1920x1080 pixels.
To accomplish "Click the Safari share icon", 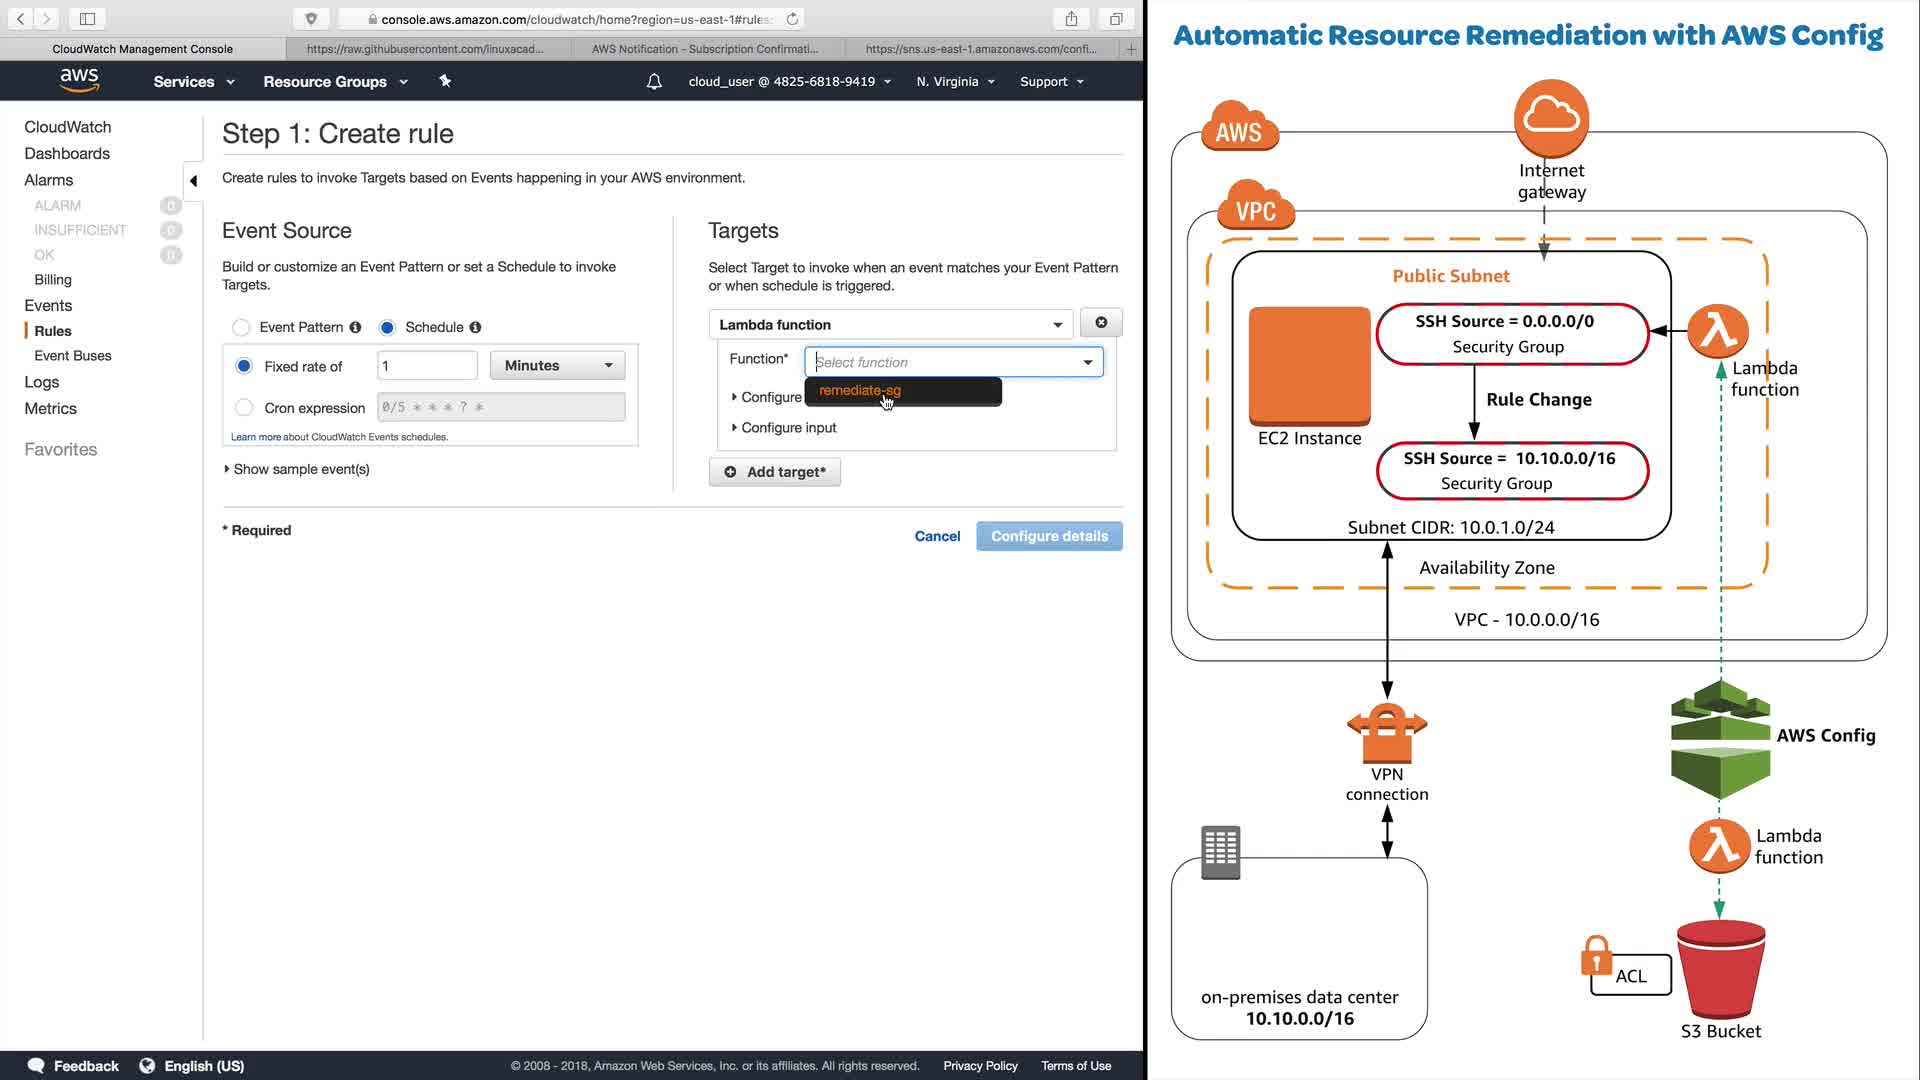I will coord(1071,19).
